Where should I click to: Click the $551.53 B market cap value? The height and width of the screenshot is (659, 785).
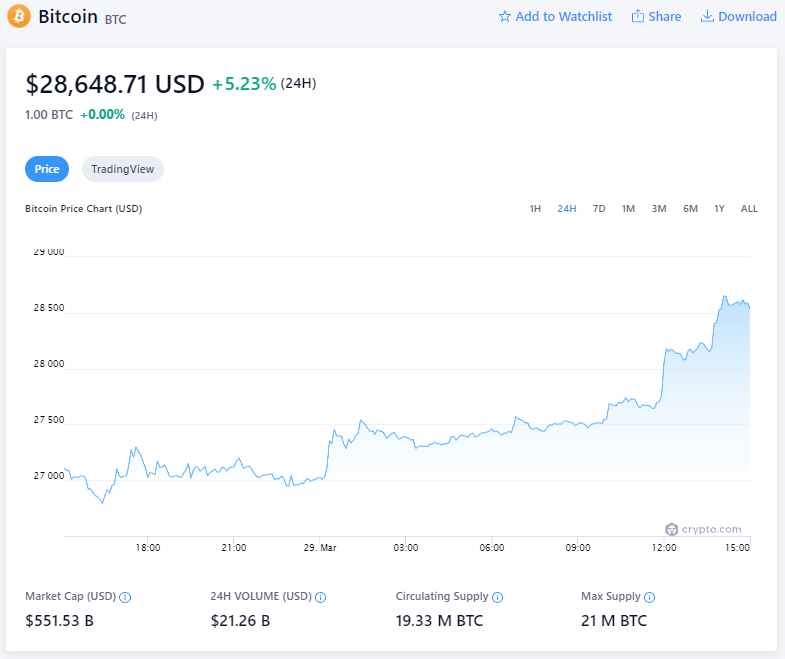(60, 621)
